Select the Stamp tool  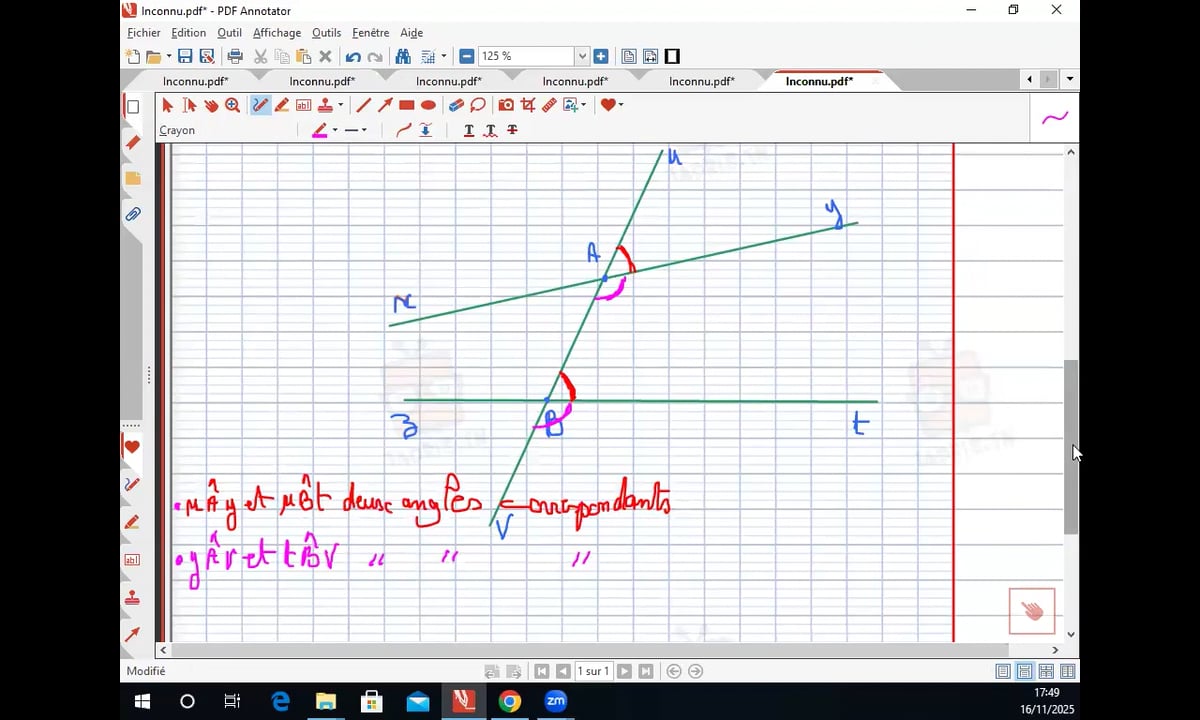pos(326,105)
